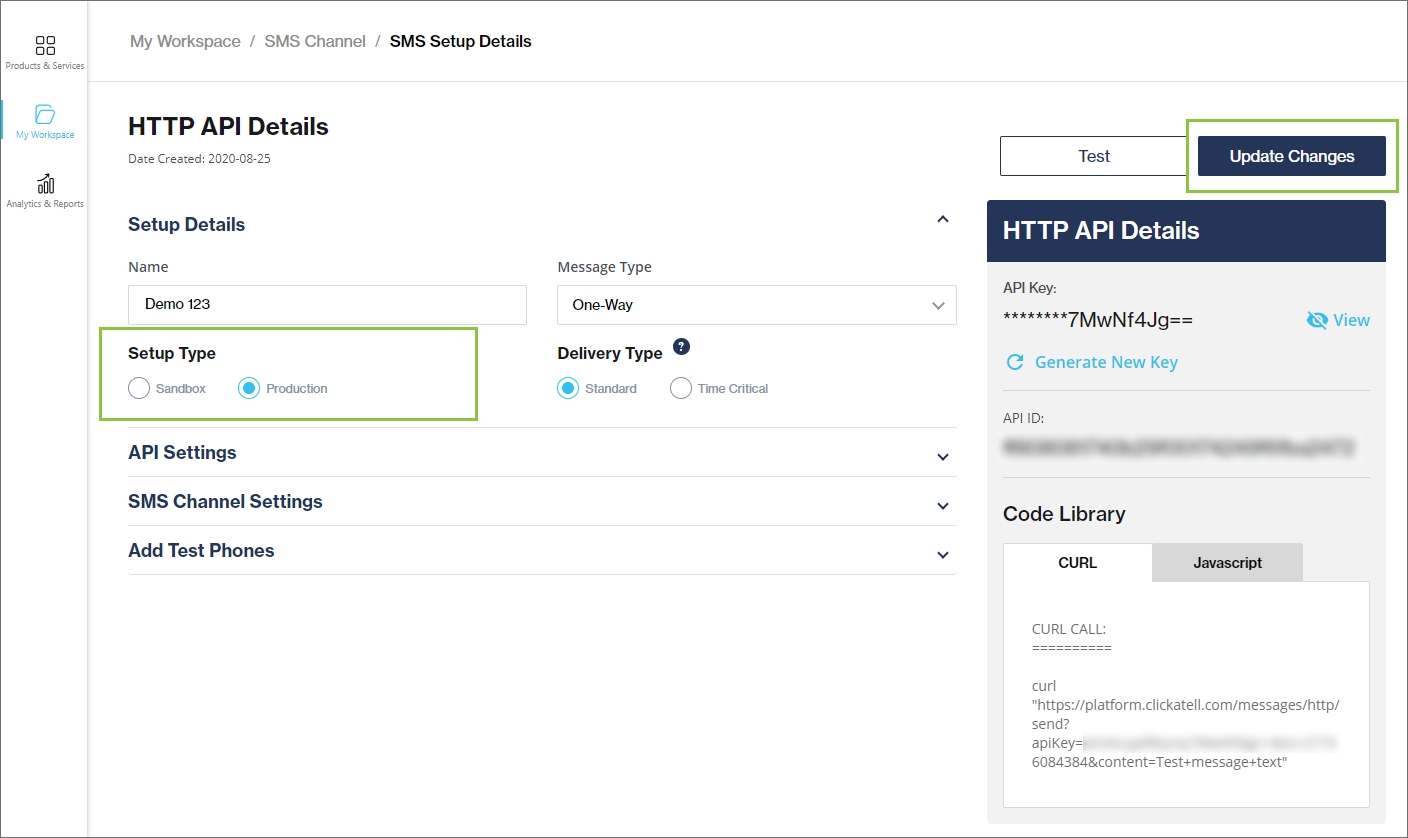Viewport: 1408px width, 838px height.
Task: Click the refresh icon for new key
Action: coord(1015,362)
